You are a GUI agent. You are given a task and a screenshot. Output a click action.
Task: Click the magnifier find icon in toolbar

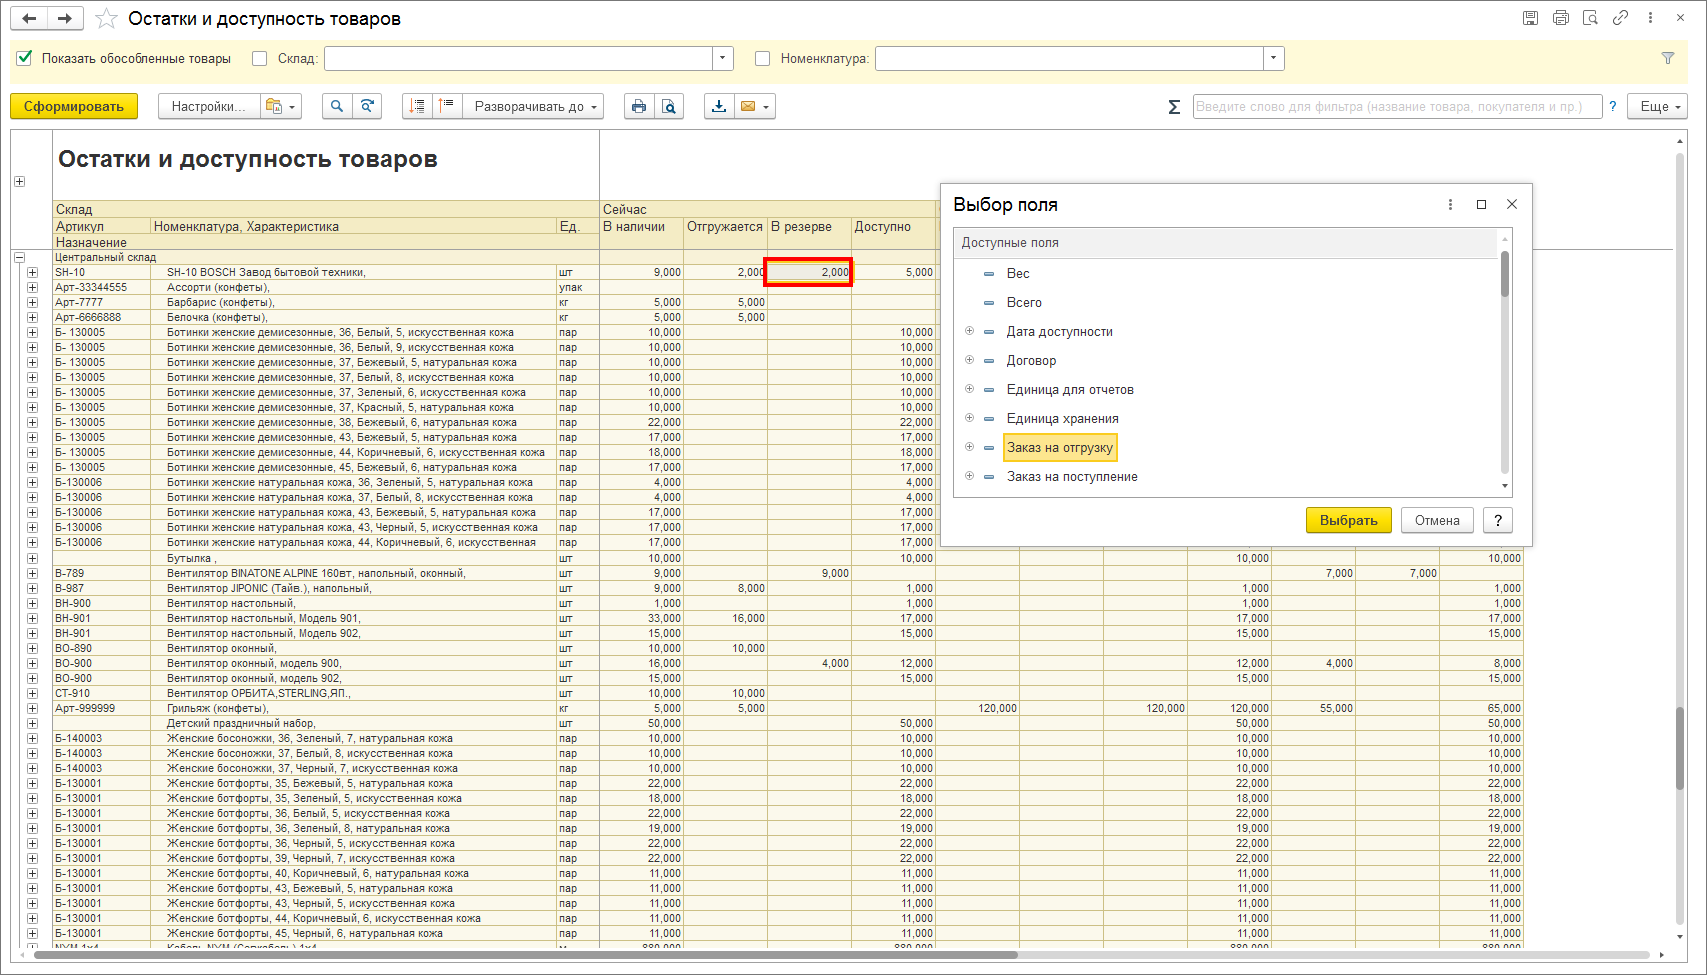(337, 106)
